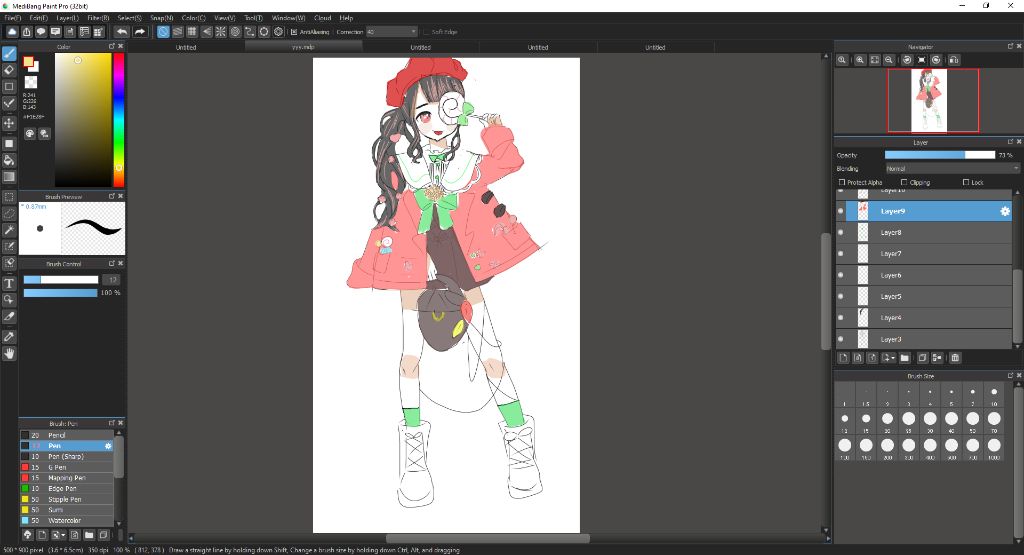Hide Layer8 visibility dot
1024x555 pixels.
pyautogui.click(x=841, y=232)
